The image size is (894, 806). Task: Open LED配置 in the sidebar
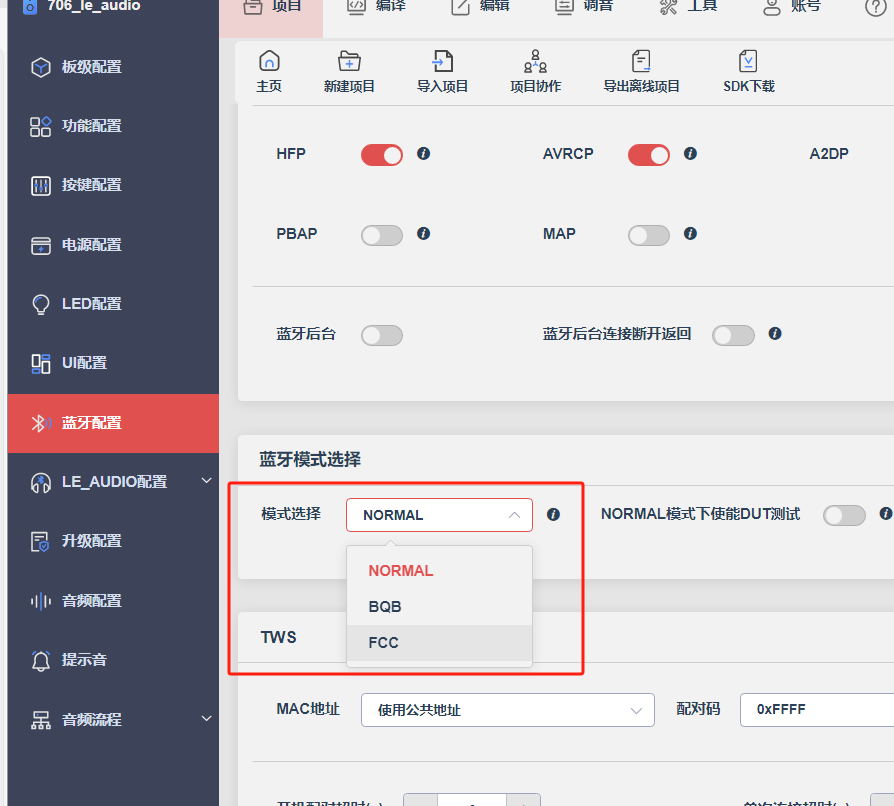113,304
